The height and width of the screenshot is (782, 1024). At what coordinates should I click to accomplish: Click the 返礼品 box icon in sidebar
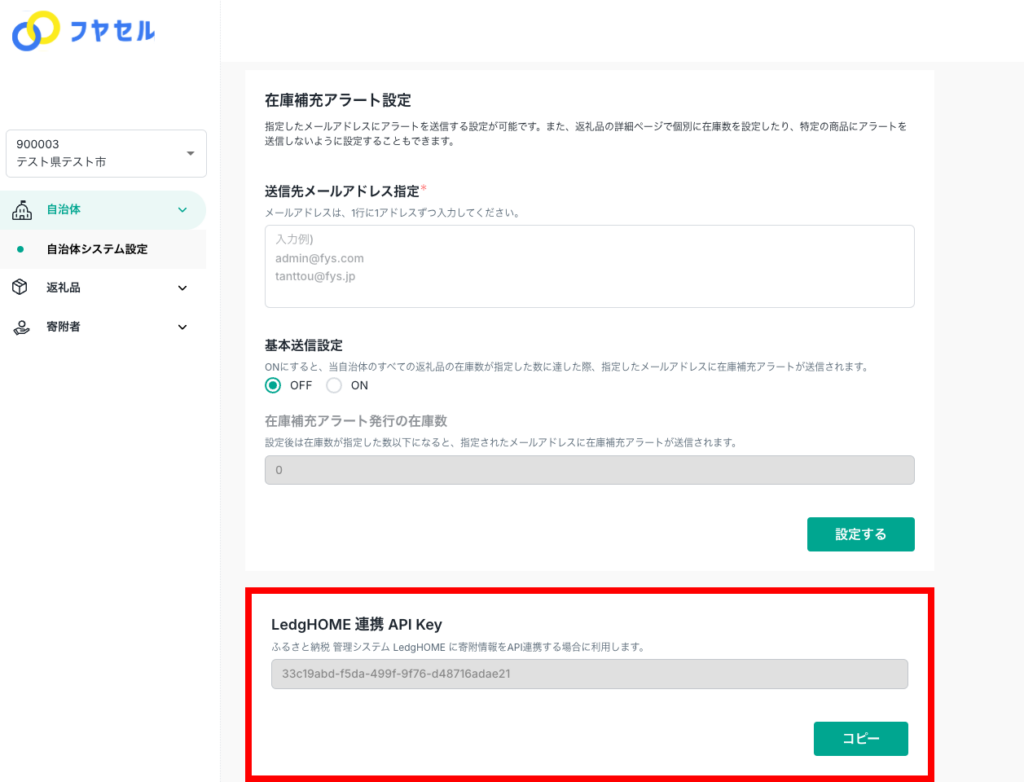click(21, 288)
